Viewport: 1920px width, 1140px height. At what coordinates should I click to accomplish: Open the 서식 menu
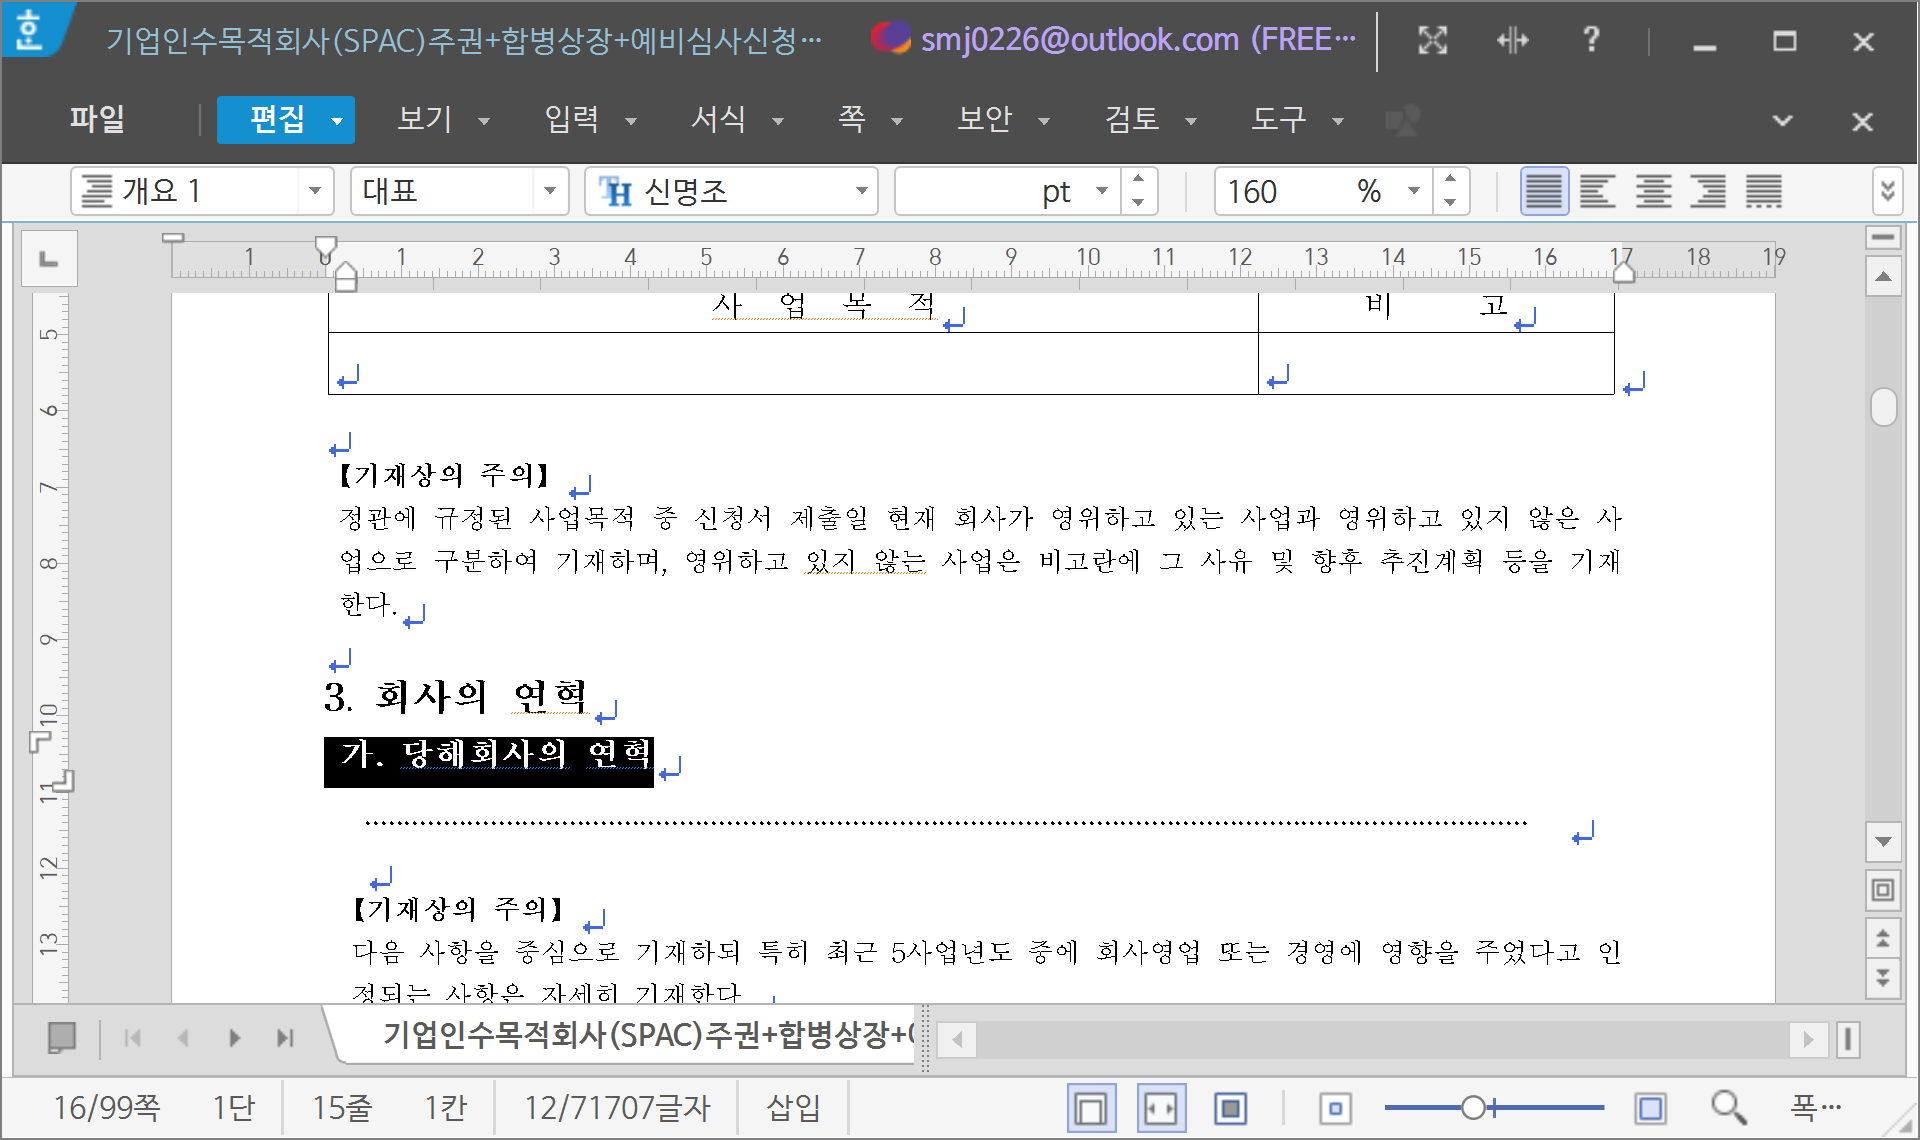click(718, 120)
